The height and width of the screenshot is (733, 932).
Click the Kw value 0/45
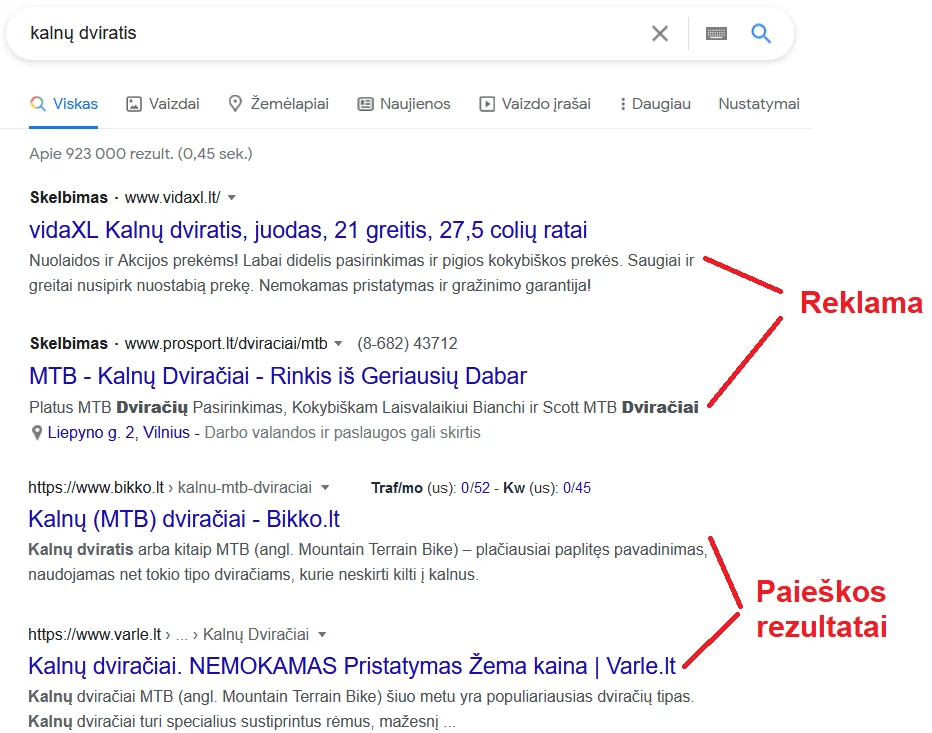coord(577,488)
